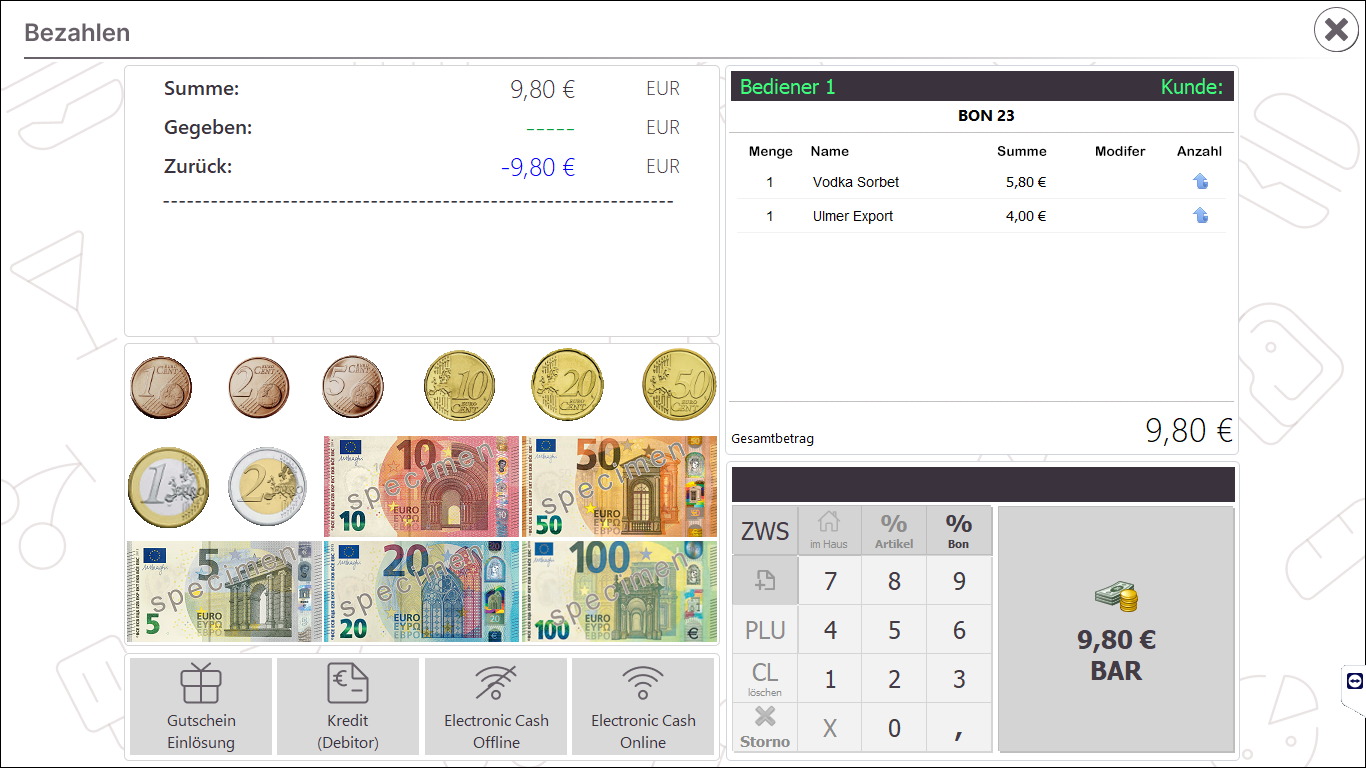Click the Modifer column header
This screenshot has width=1366, height=768.
pyautogui.click(x=1120, y=152)
